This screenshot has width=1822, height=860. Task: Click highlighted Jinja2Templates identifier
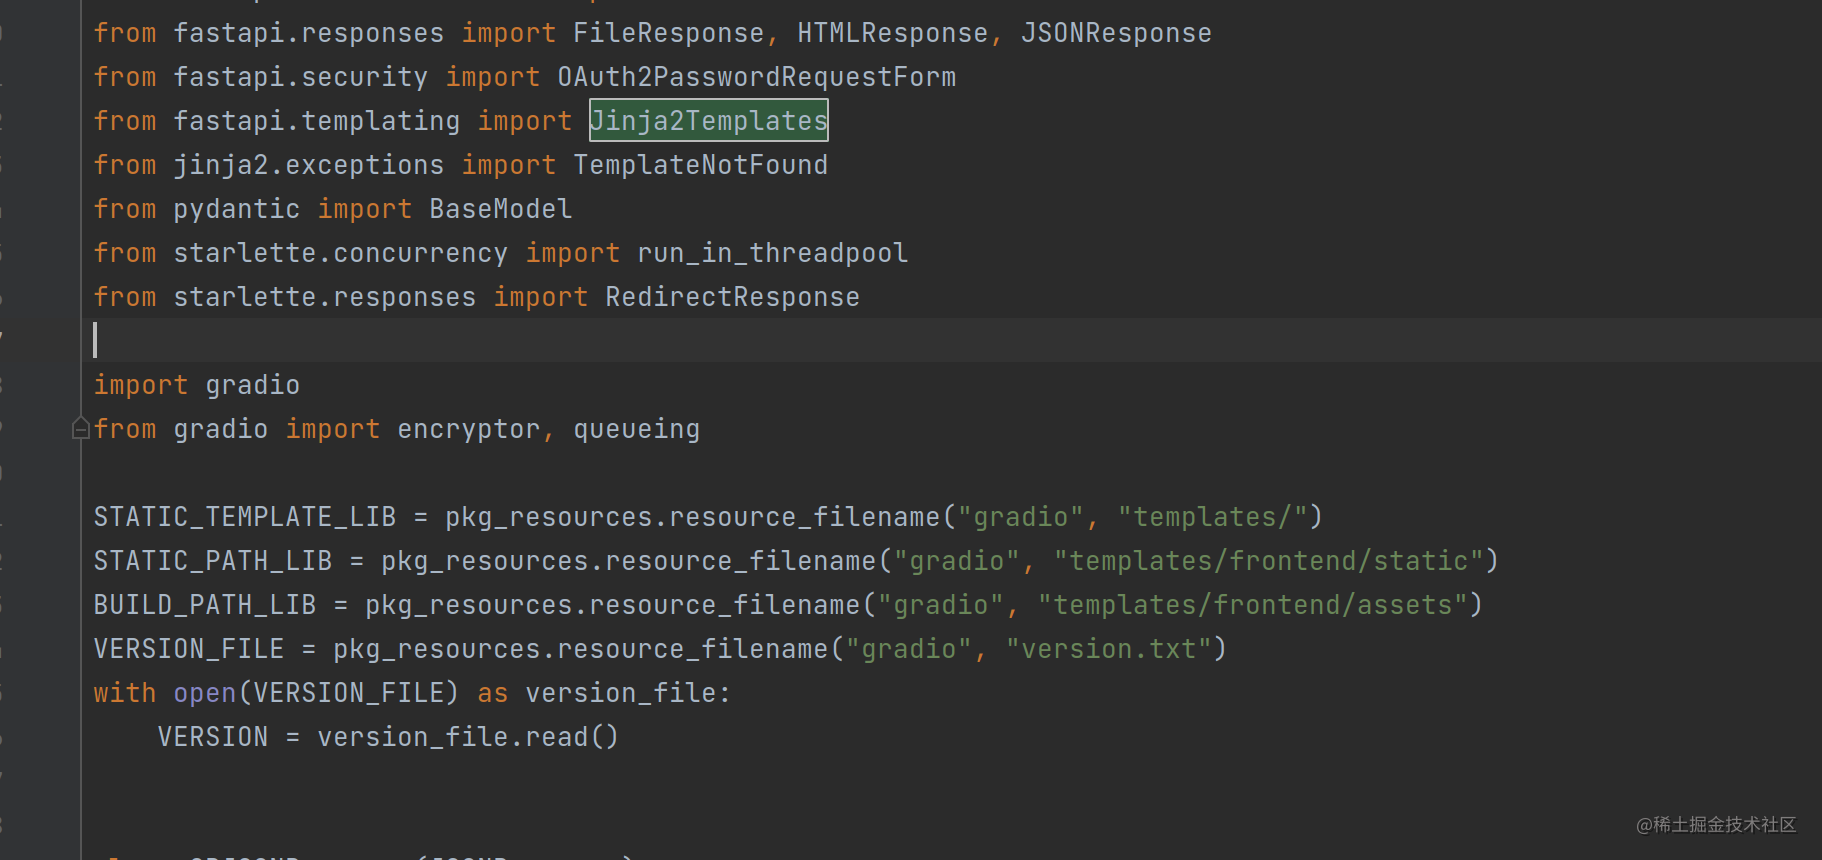pos(709,121)
